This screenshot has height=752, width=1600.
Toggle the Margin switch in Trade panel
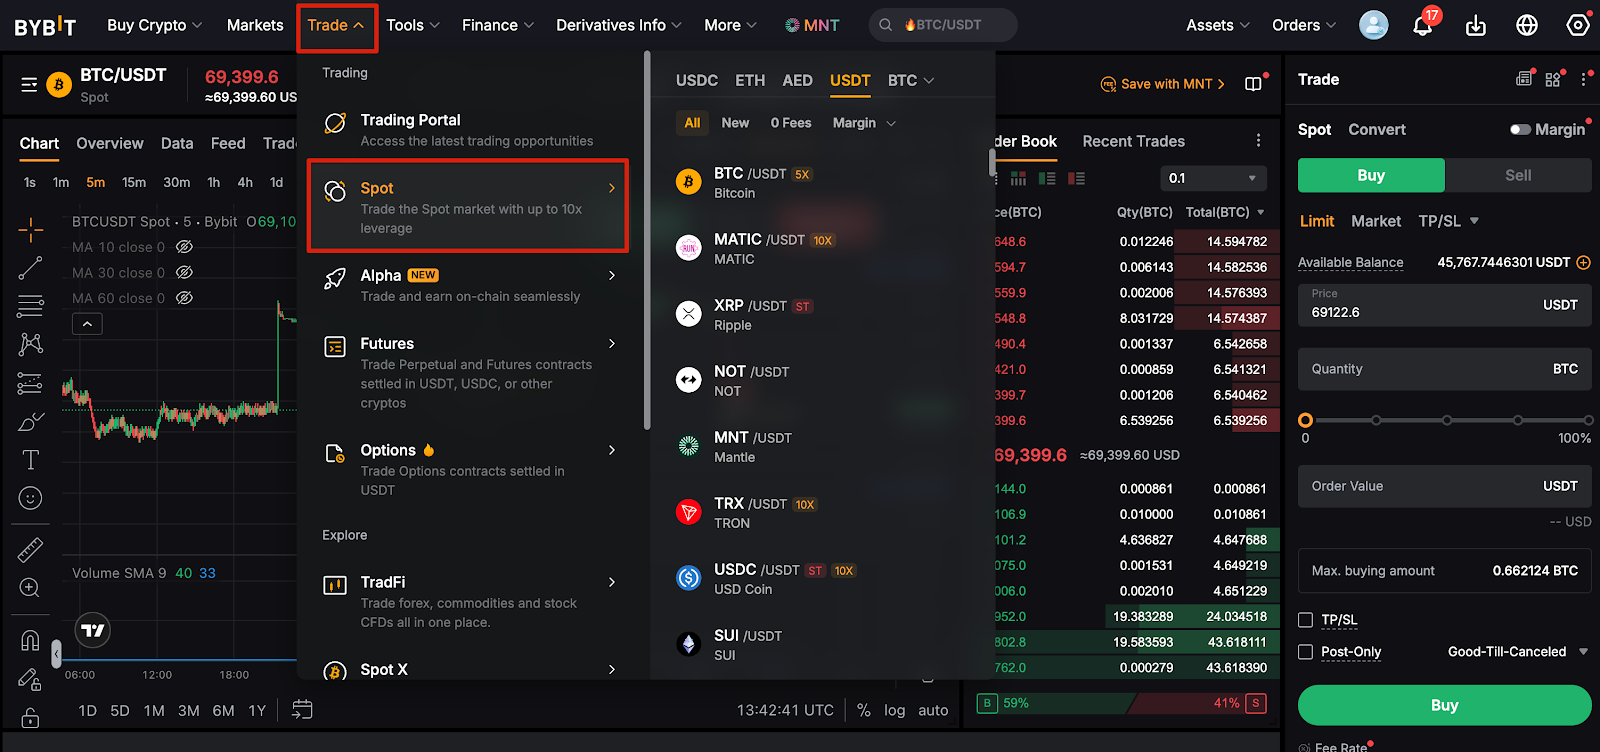click(x=1520, y=129)
